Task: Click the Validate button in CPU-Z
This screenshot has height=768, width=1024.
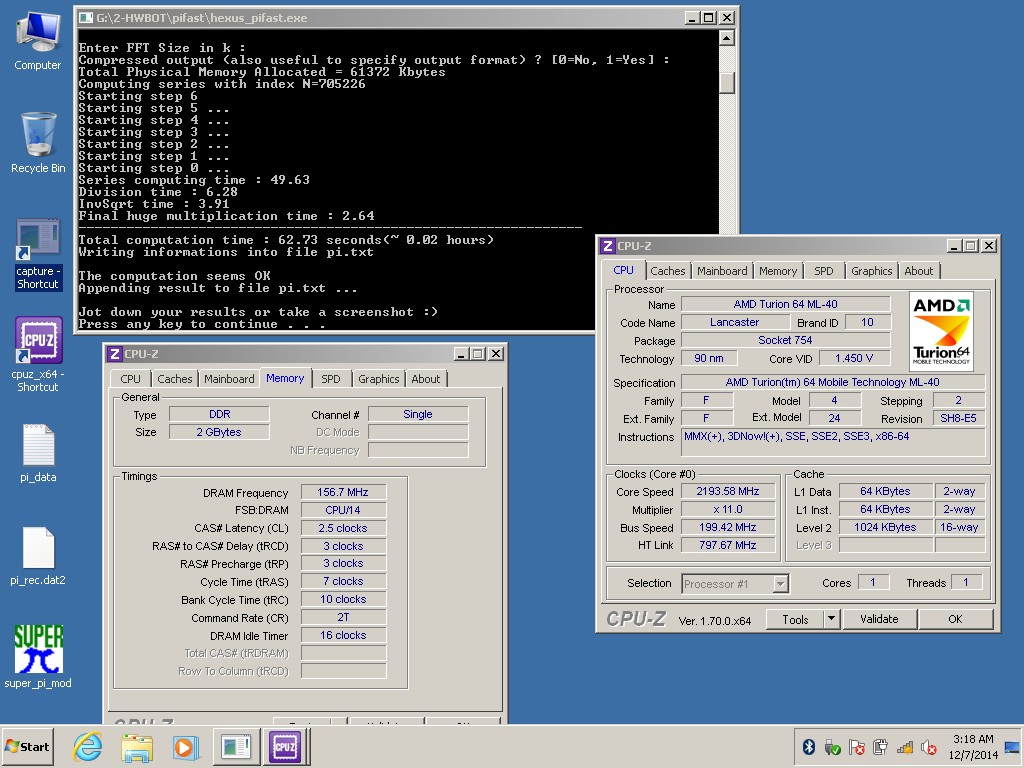Action: (x=879, y=619)
